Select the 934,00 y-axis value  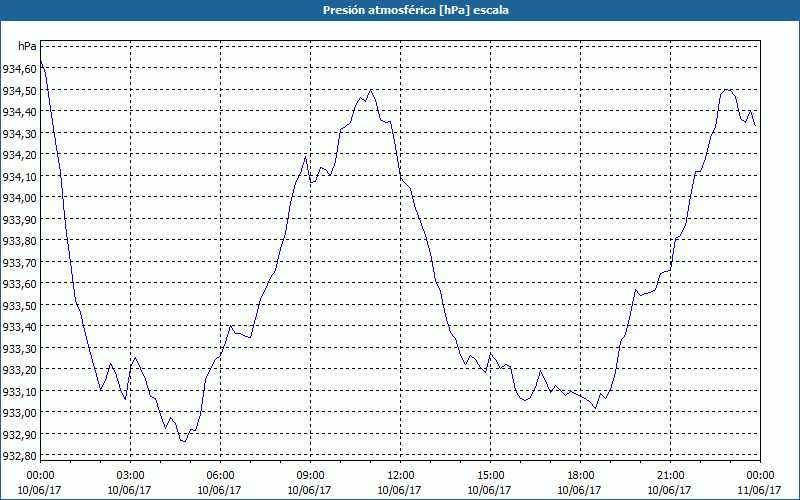(x=19, y=197)
